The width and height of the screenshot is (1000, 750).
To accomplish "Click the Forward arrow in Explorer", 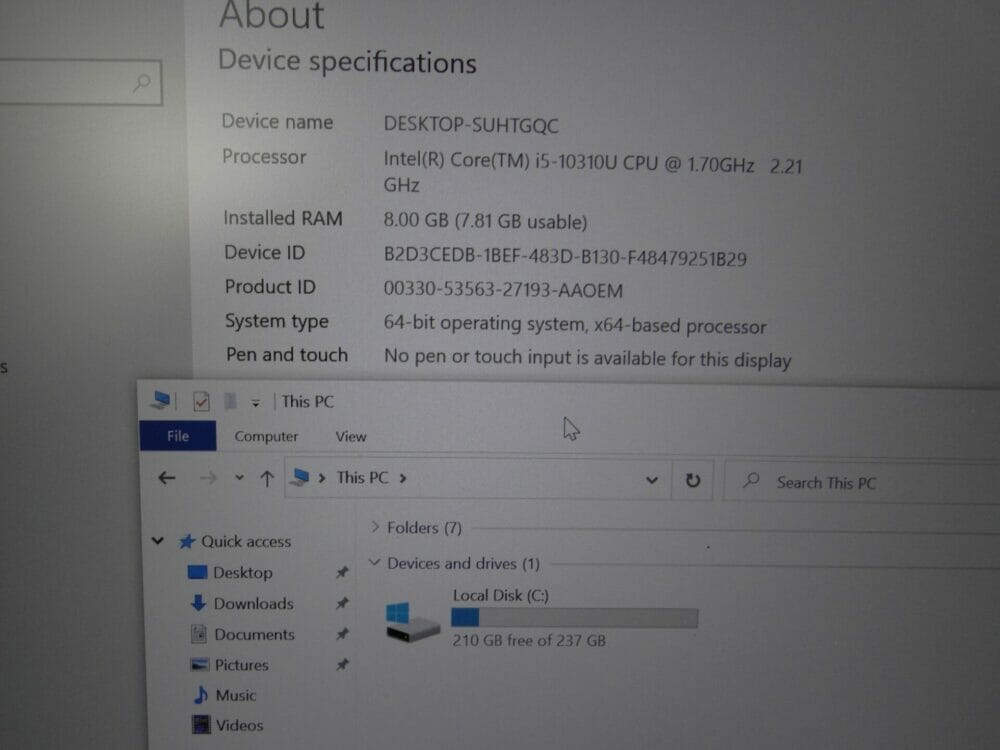I will click(208, 478).
